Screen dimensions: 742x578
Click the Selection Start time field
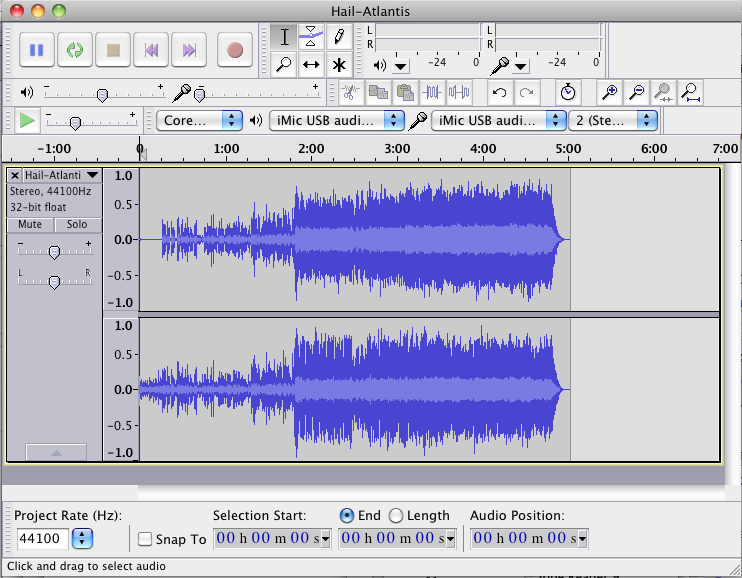point(267,538)
